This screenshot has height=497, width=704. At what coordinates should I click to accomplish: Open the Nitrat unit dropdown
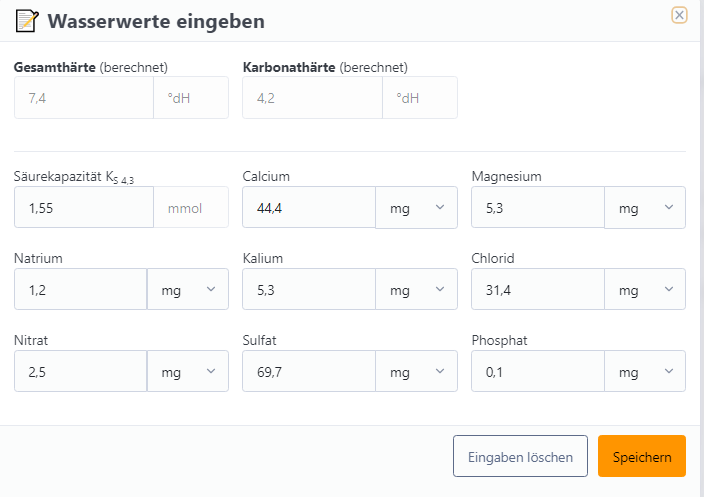(188, 371)
